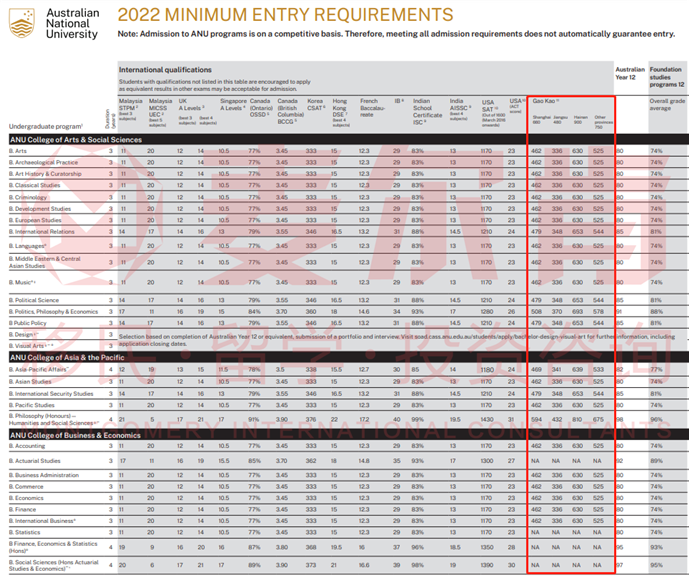Click the 'Overall grade average' subheader
The image size is (689, 577).
(667, 105)
